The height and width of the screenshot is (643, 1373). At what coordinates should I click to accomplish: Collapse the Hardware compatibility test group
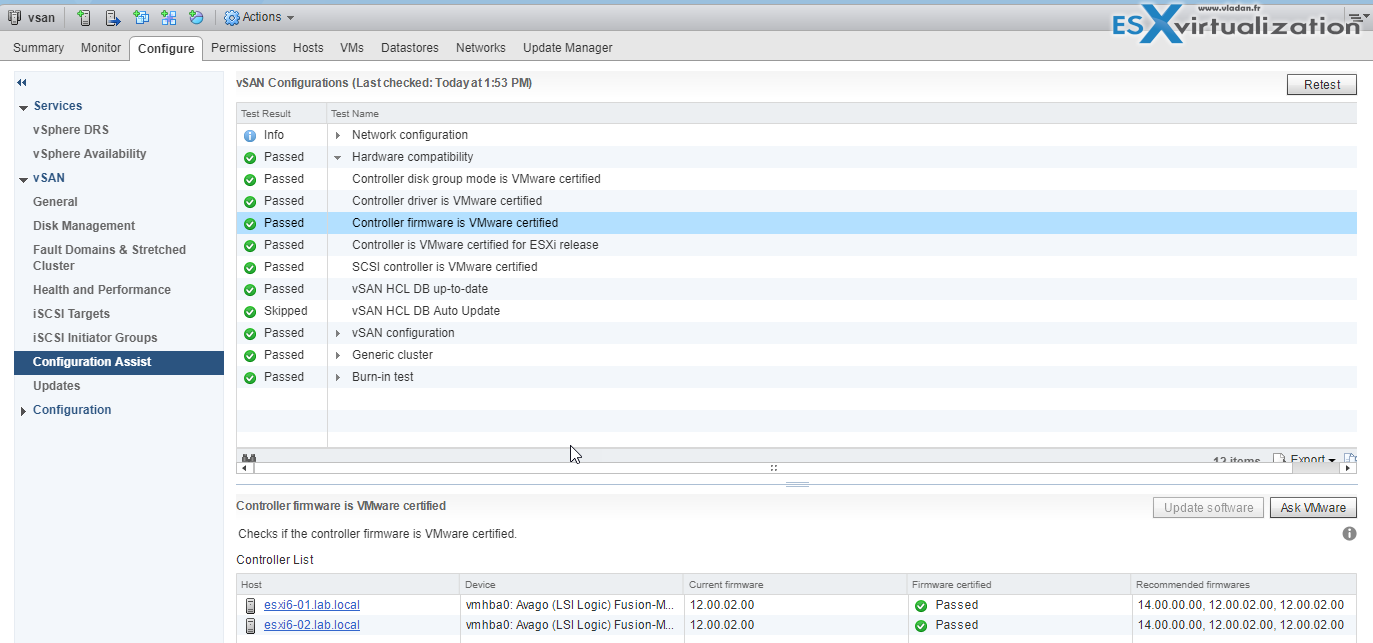pyautogui.click(x=338, y=157)
